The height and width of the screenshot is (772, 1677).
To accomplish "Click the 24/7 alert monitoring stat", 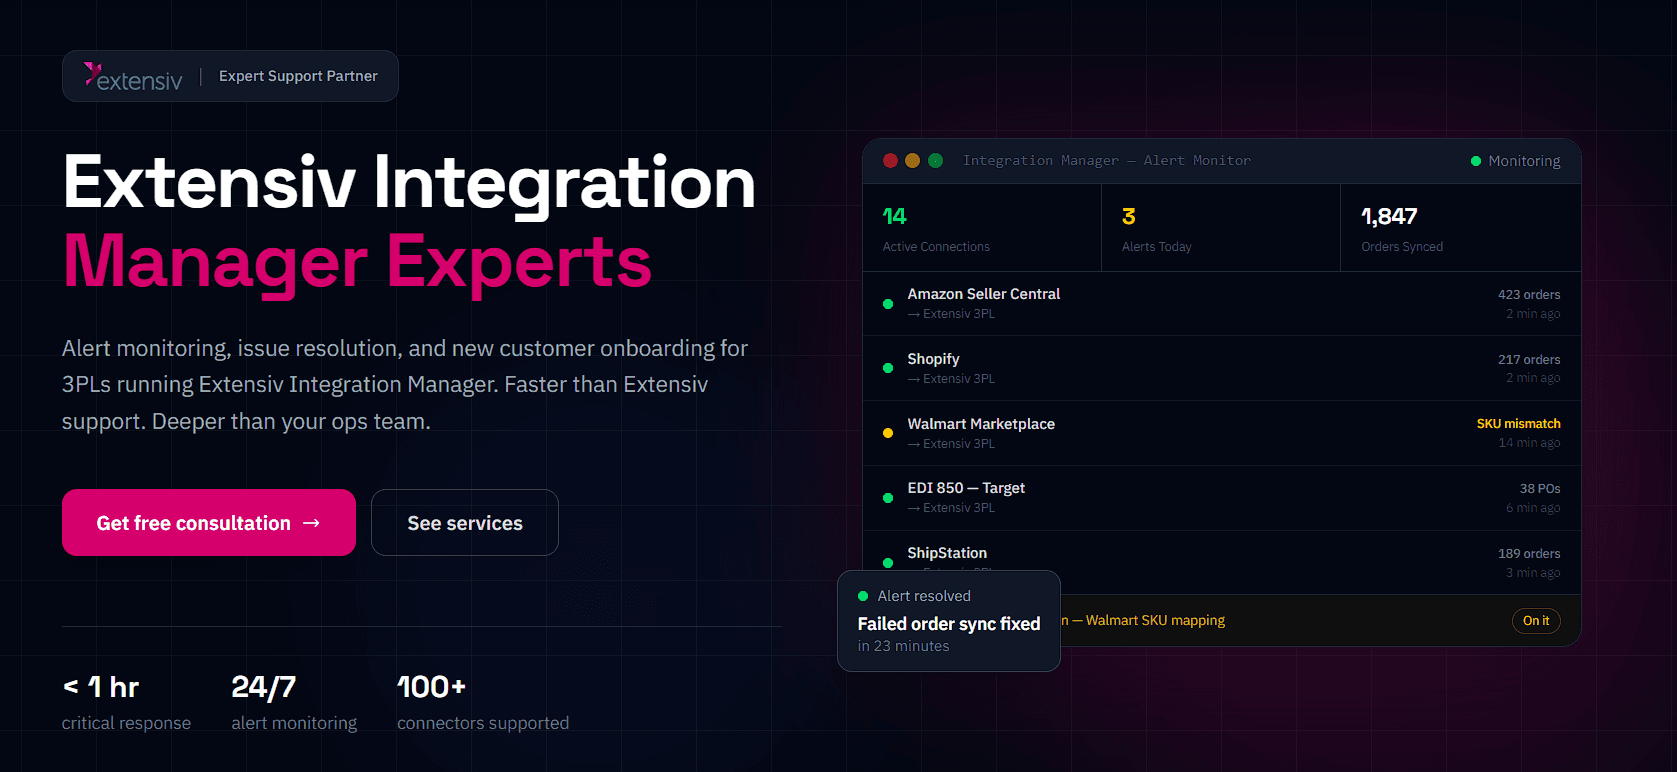I will tap(294, 703).
